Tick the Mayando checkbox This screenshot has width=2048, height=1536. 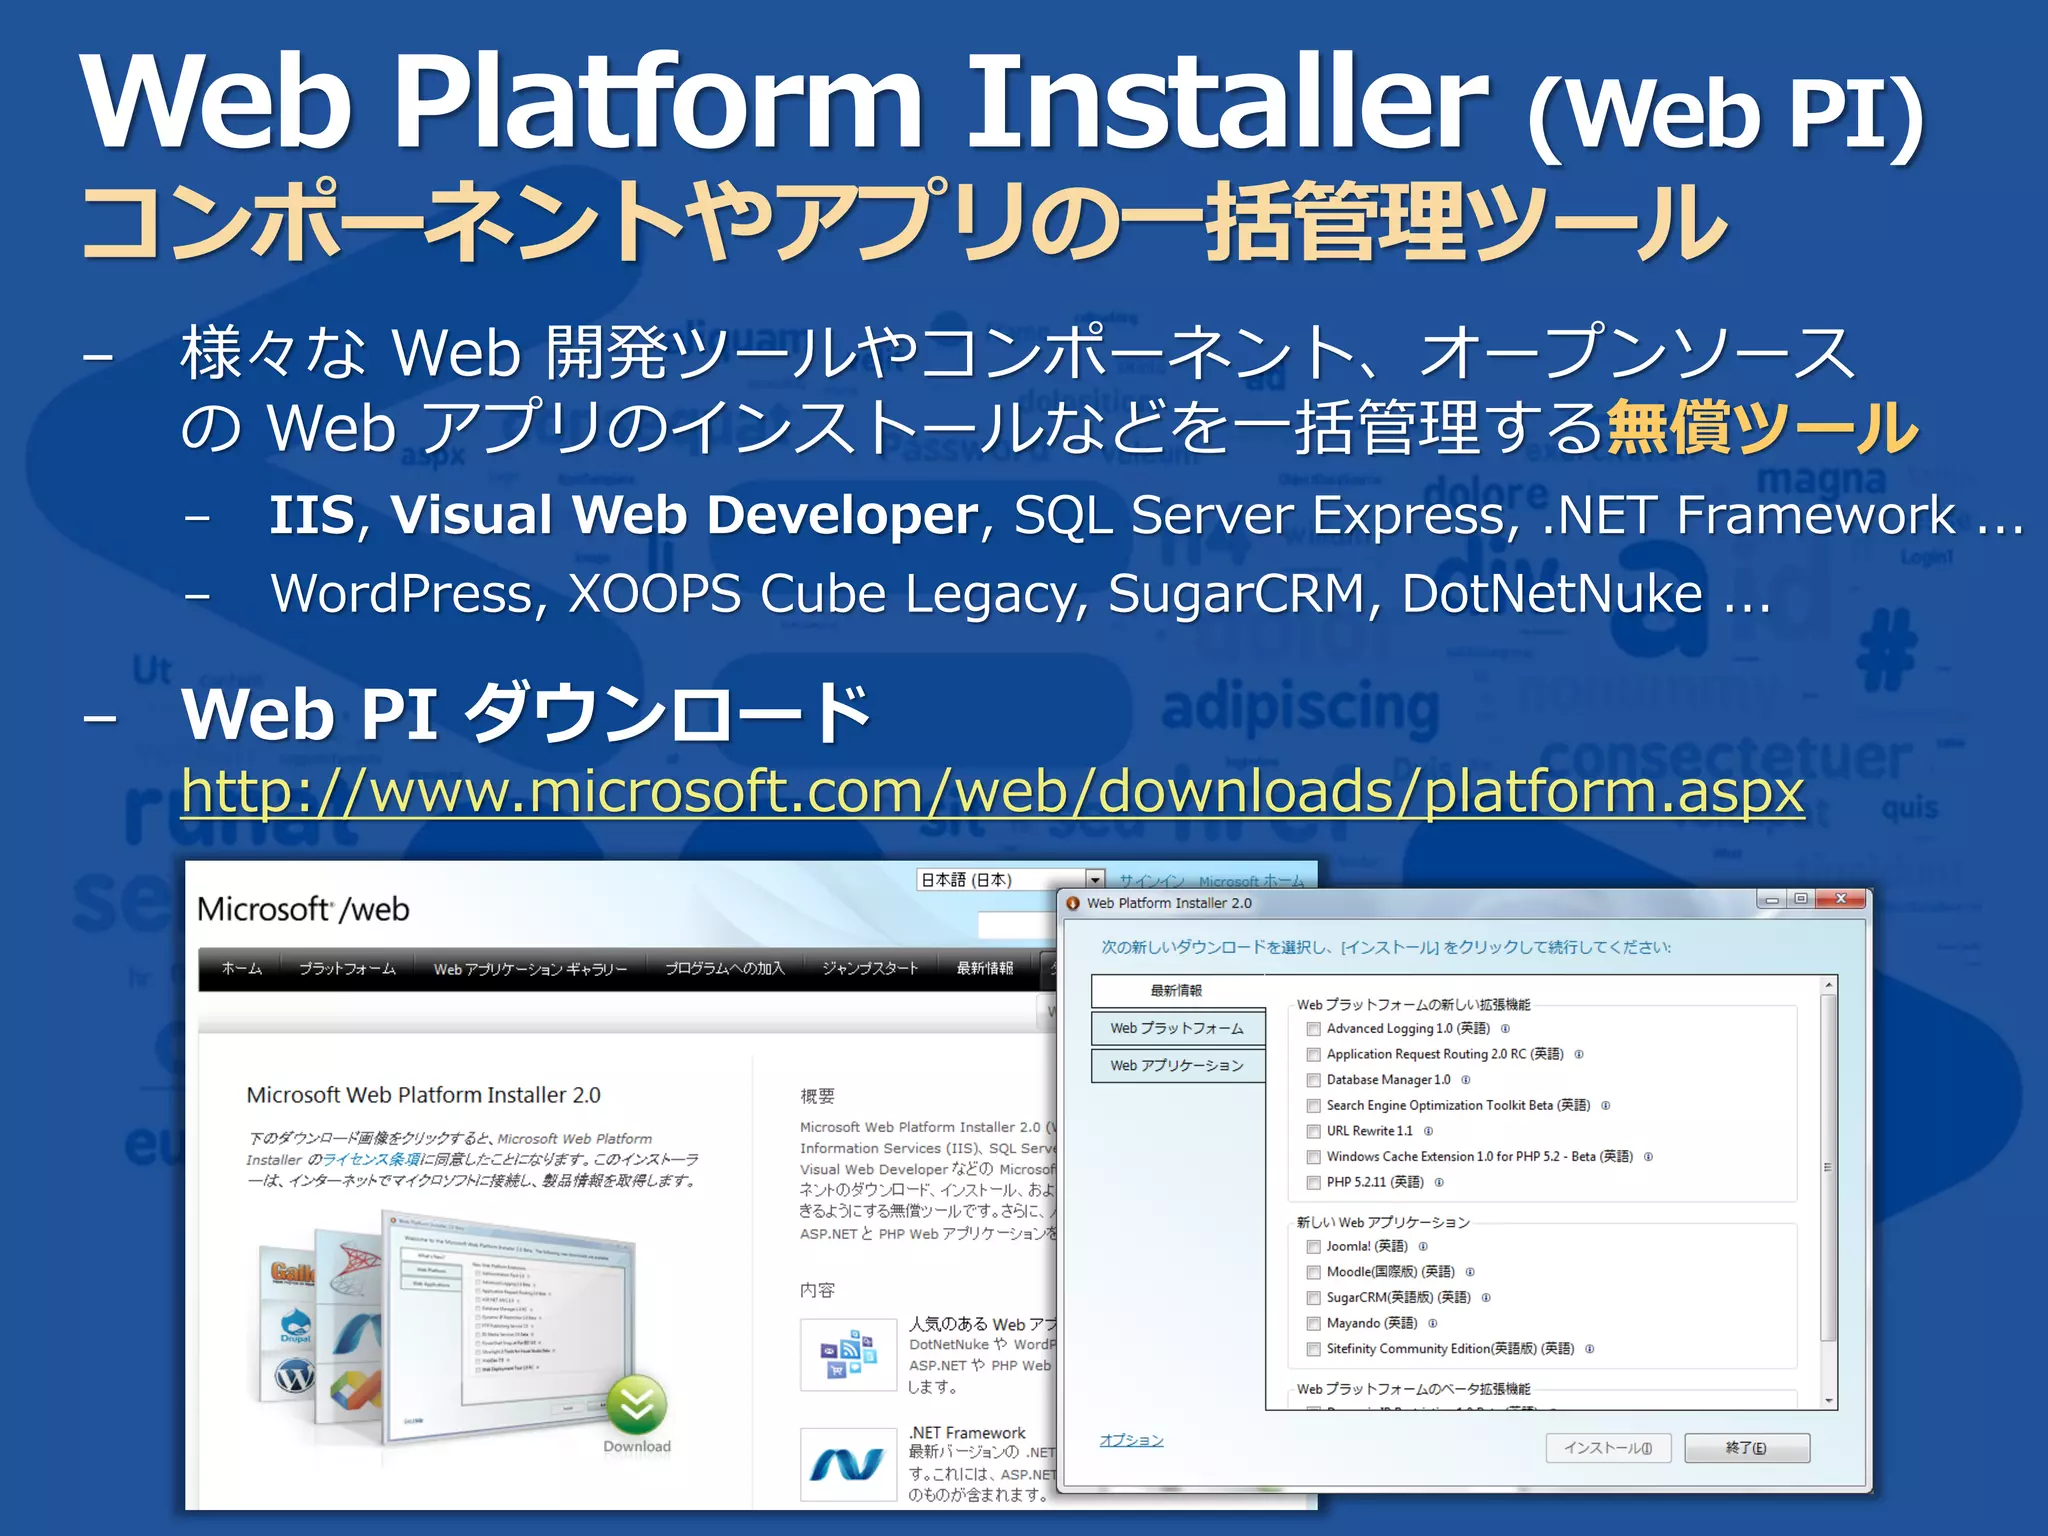(1314, 1323)
